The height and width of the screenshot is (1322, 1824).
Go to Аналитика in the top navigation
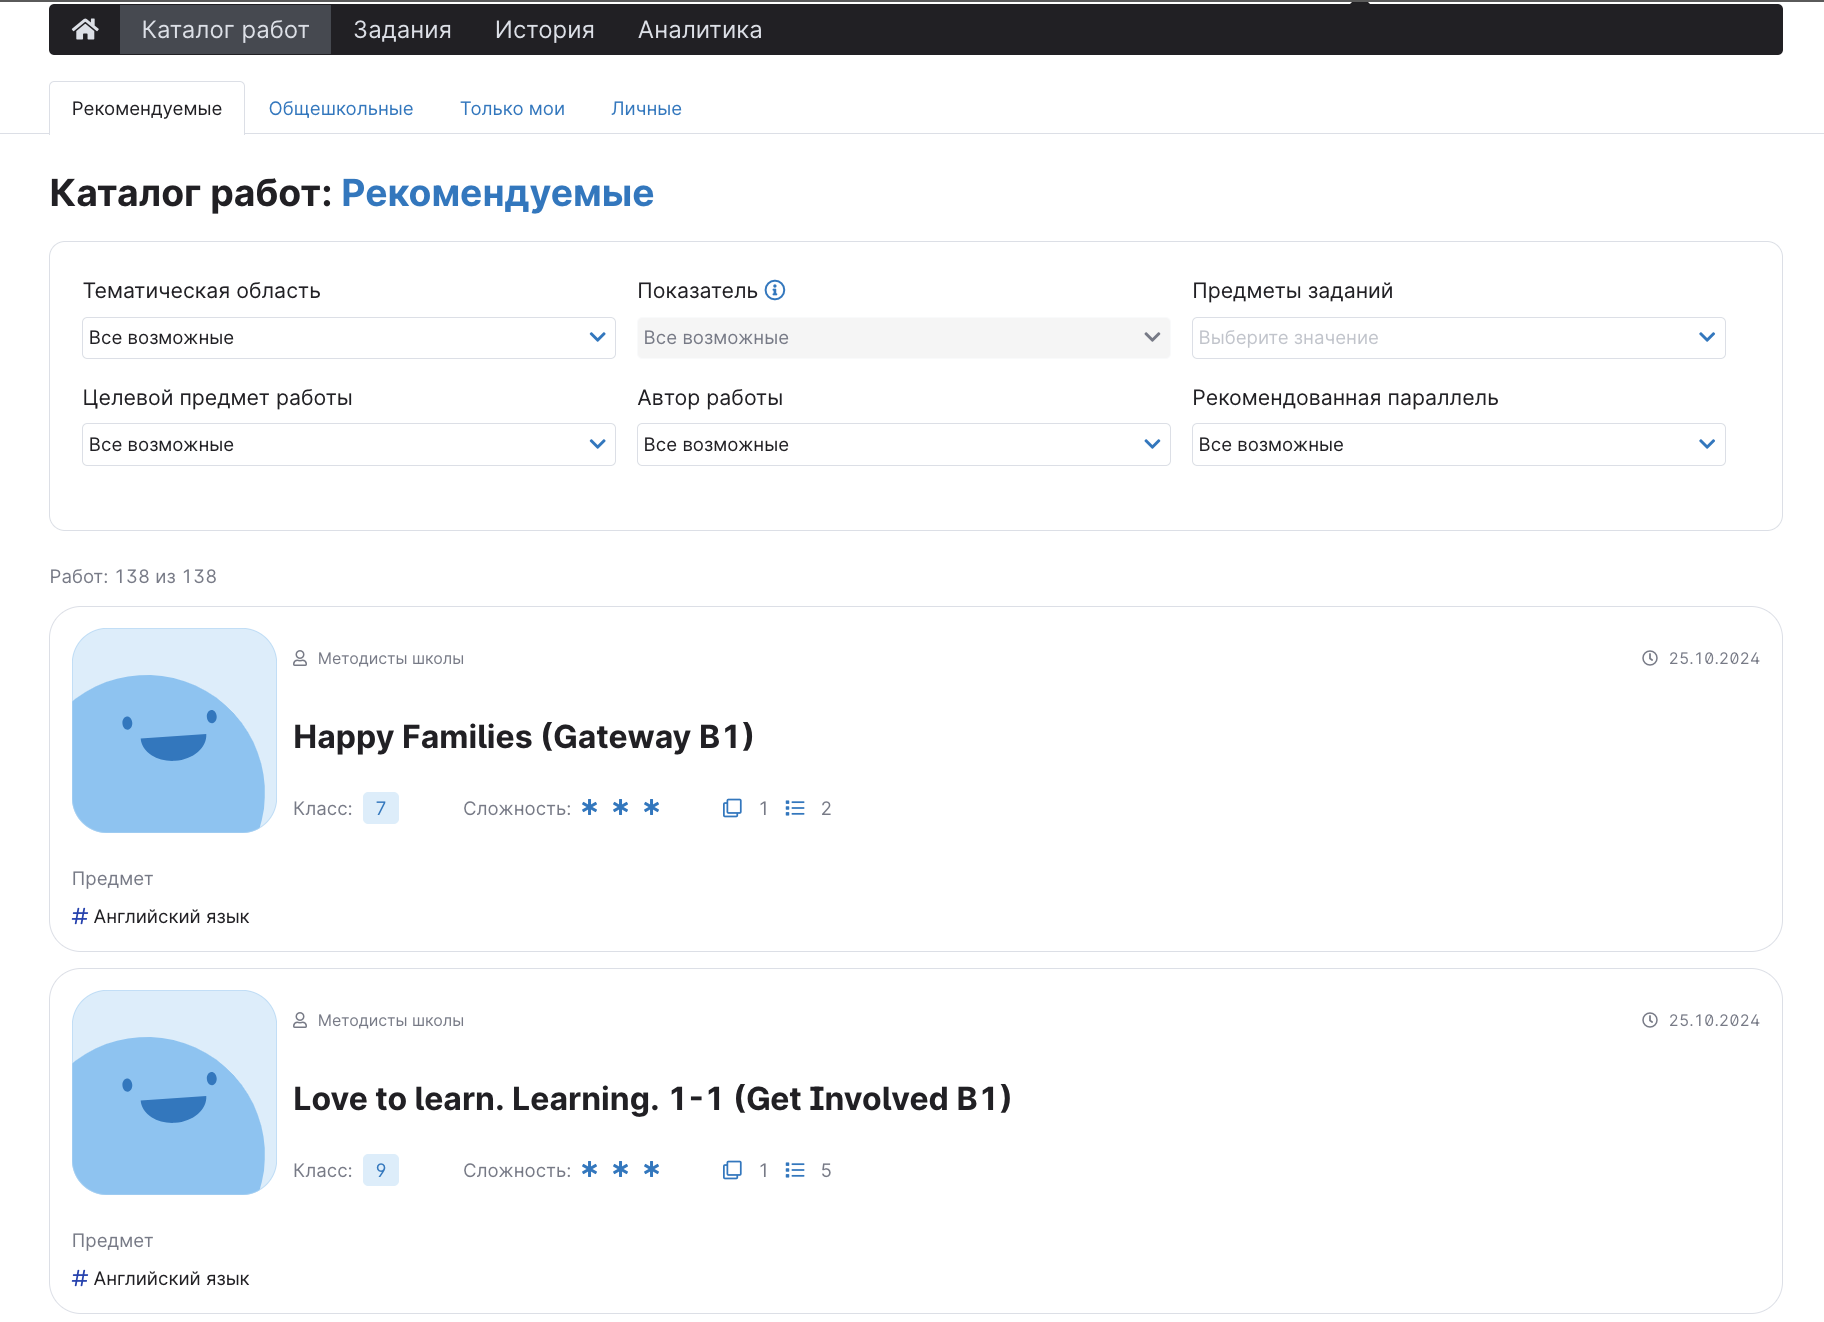pyautogui.click(x=700, y=30)
